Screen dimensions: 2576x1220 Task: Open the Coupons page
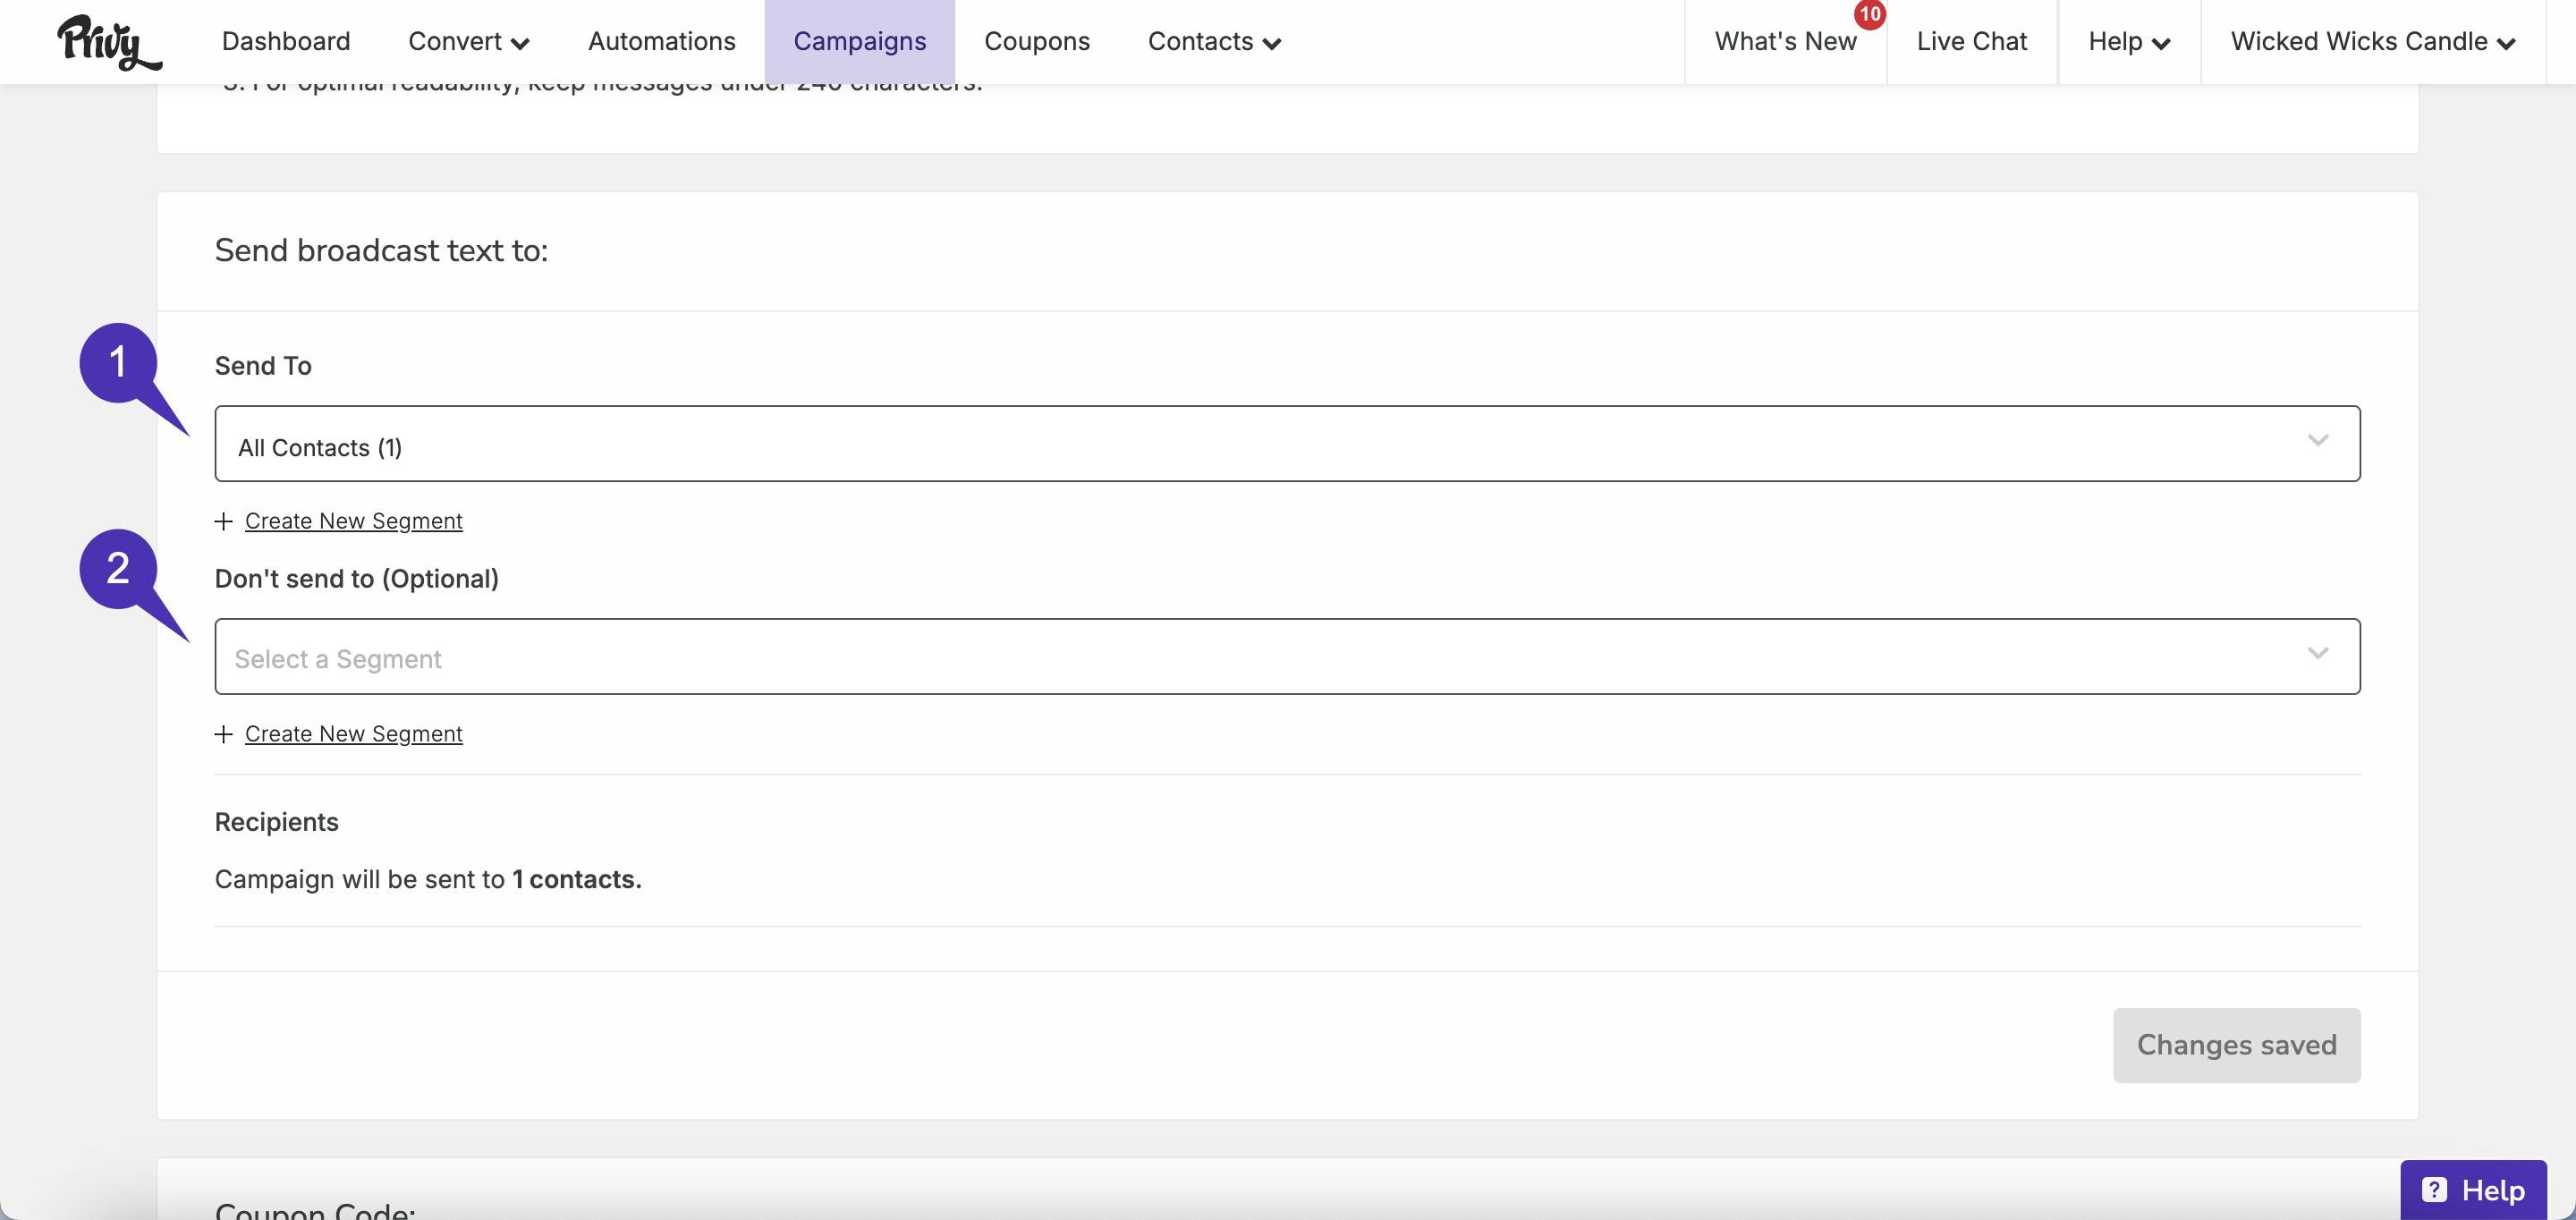pos(1037,41)
